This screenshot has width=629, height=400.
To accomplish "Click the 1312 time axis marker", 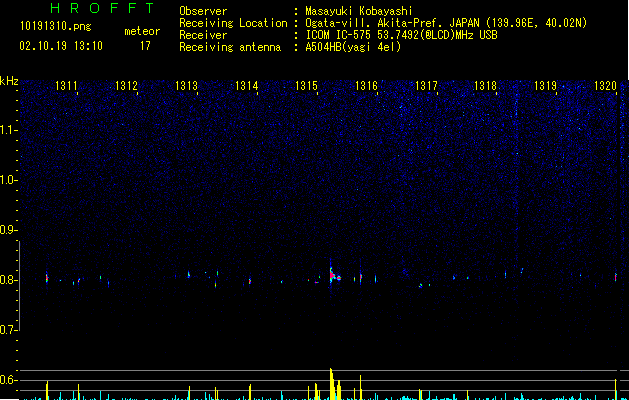I will coord(126,86).
